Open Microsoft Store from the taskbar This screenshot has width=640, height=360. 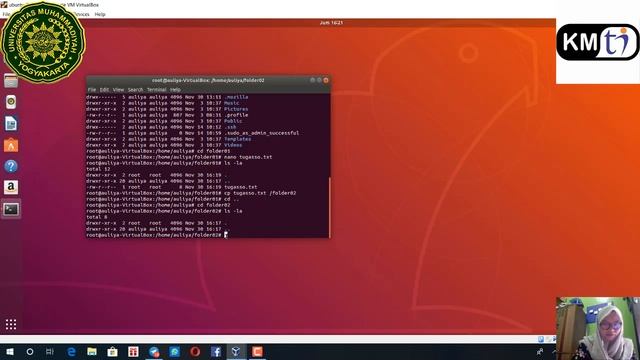[112, 352]
